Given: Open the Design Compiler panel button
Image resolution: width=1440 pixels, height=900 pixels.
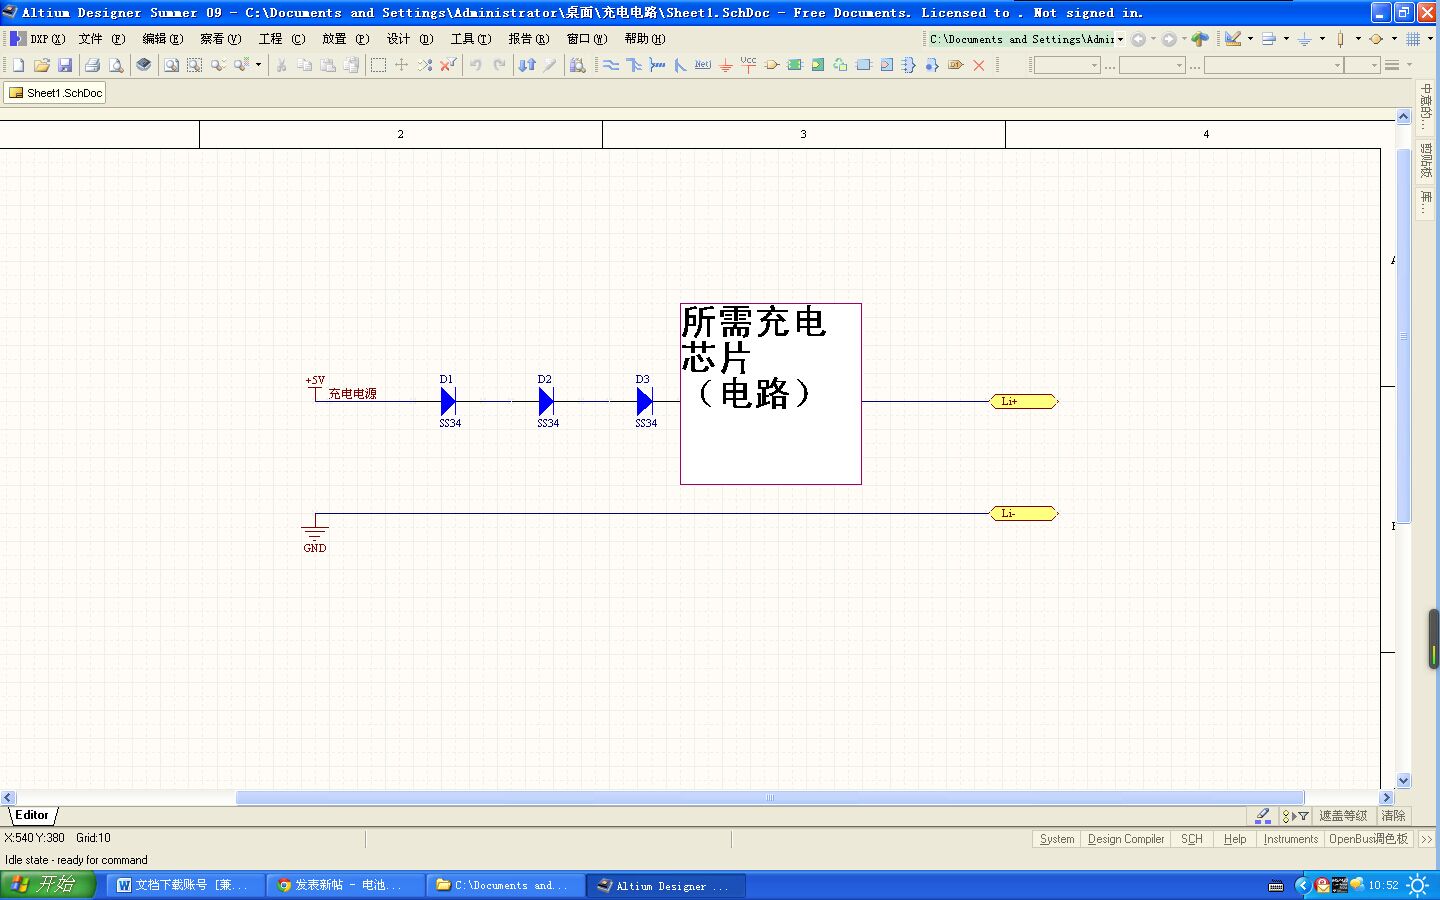Looking at the screenshot, I should (x=1126, y=839).
